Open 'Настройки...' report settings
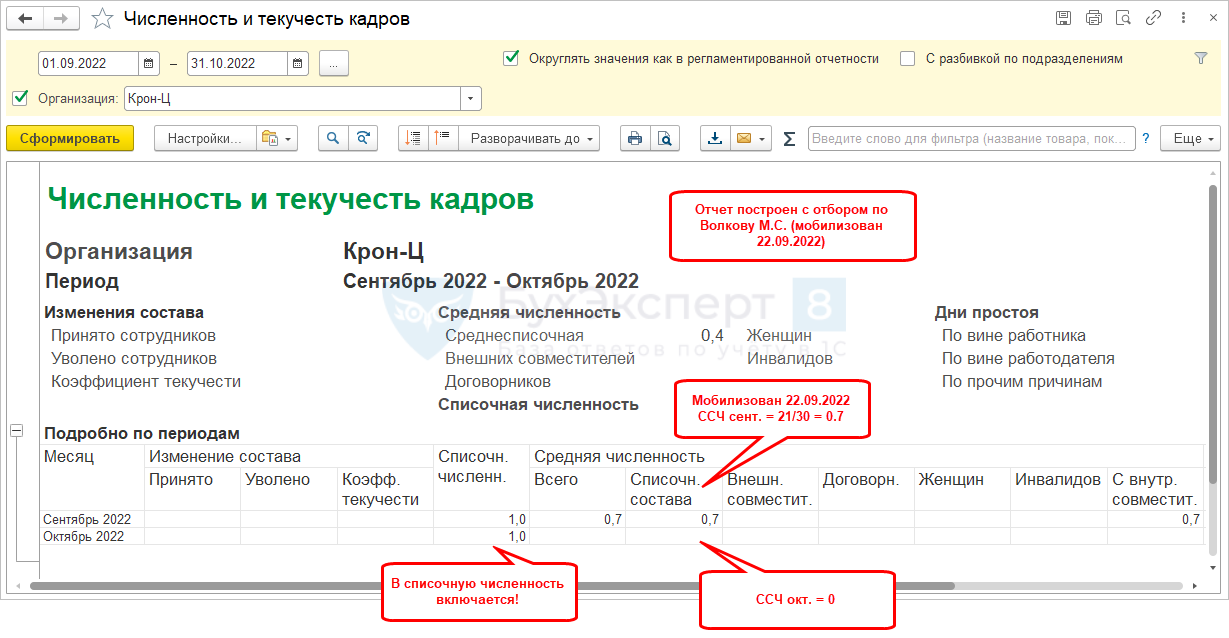This screenshot has width=1229, height=638. coord(204,139)
